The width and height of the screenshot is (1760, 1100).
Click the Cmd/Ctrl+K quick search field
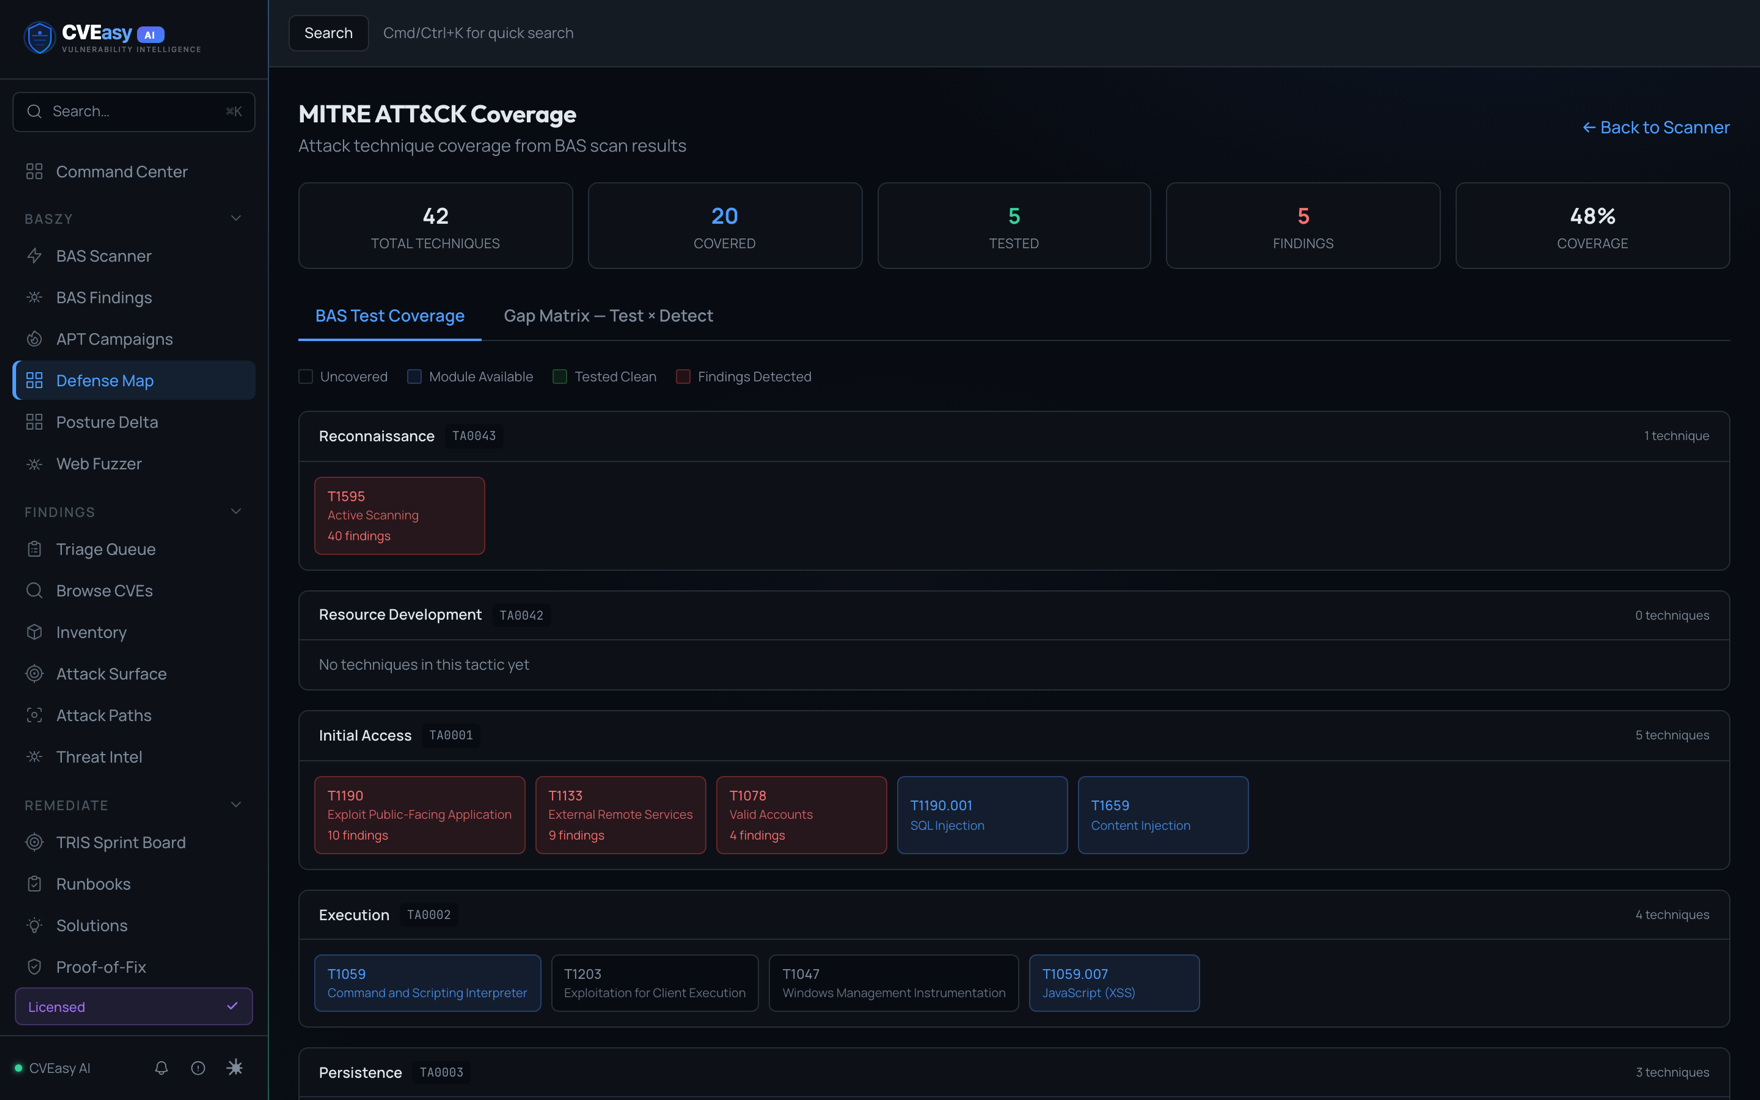point(478,33)
